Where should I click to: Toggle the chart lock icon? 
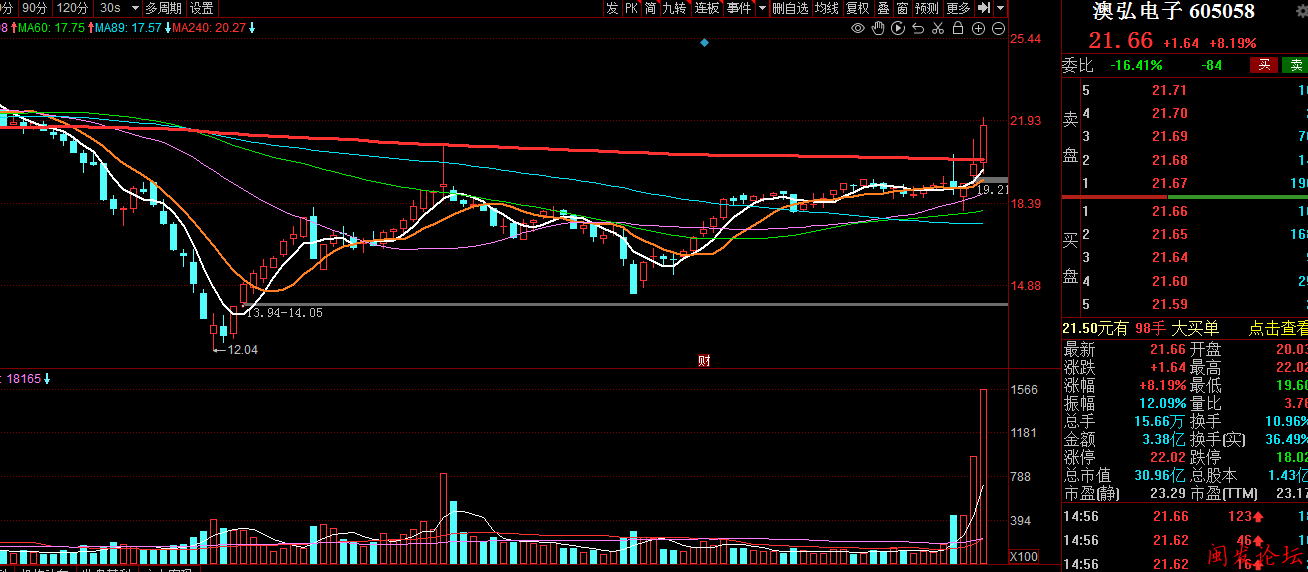(x=958, y=28)
